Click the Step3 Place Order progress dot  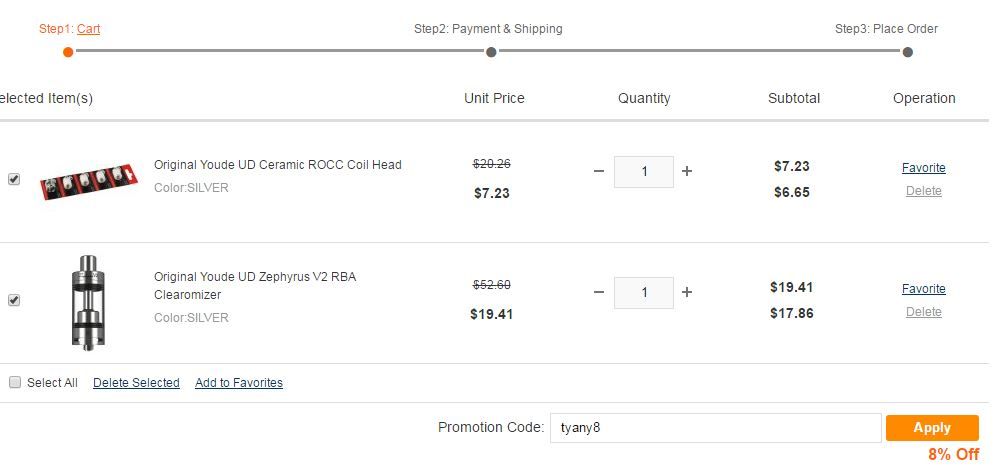click(x=907, y=52)
